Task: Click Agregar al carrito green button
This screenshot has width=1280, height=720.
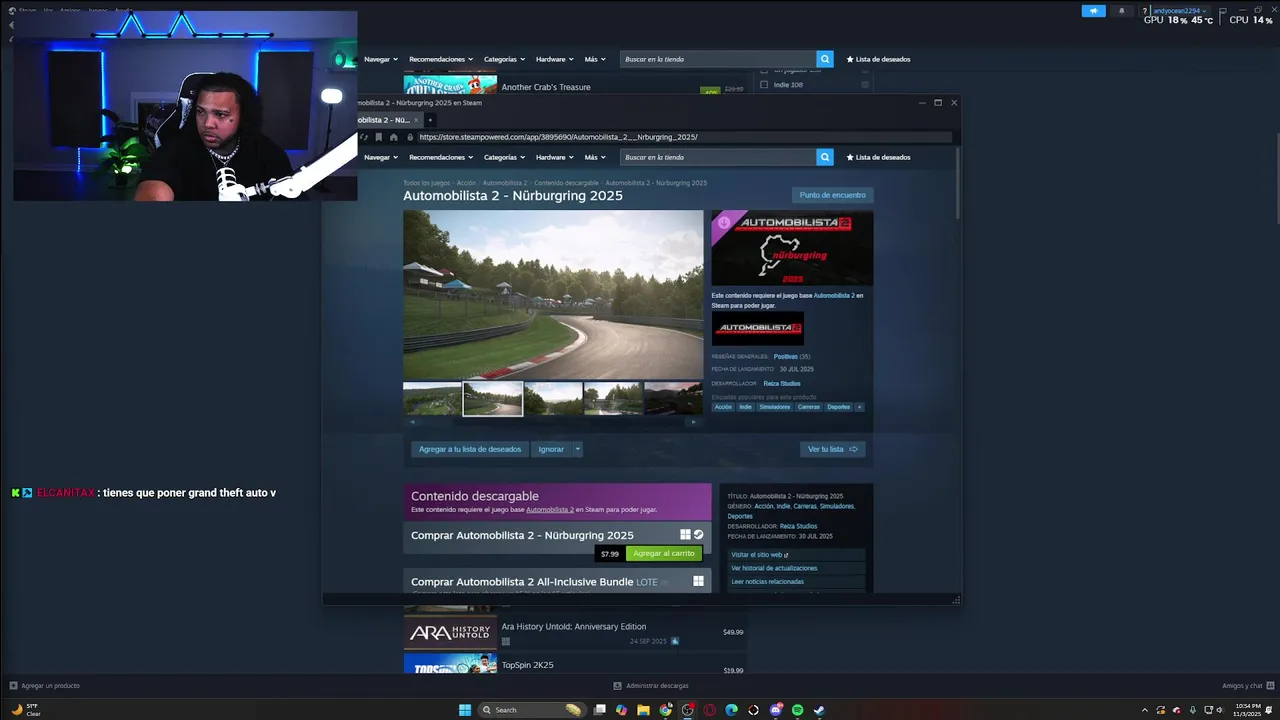Action: 663,553
